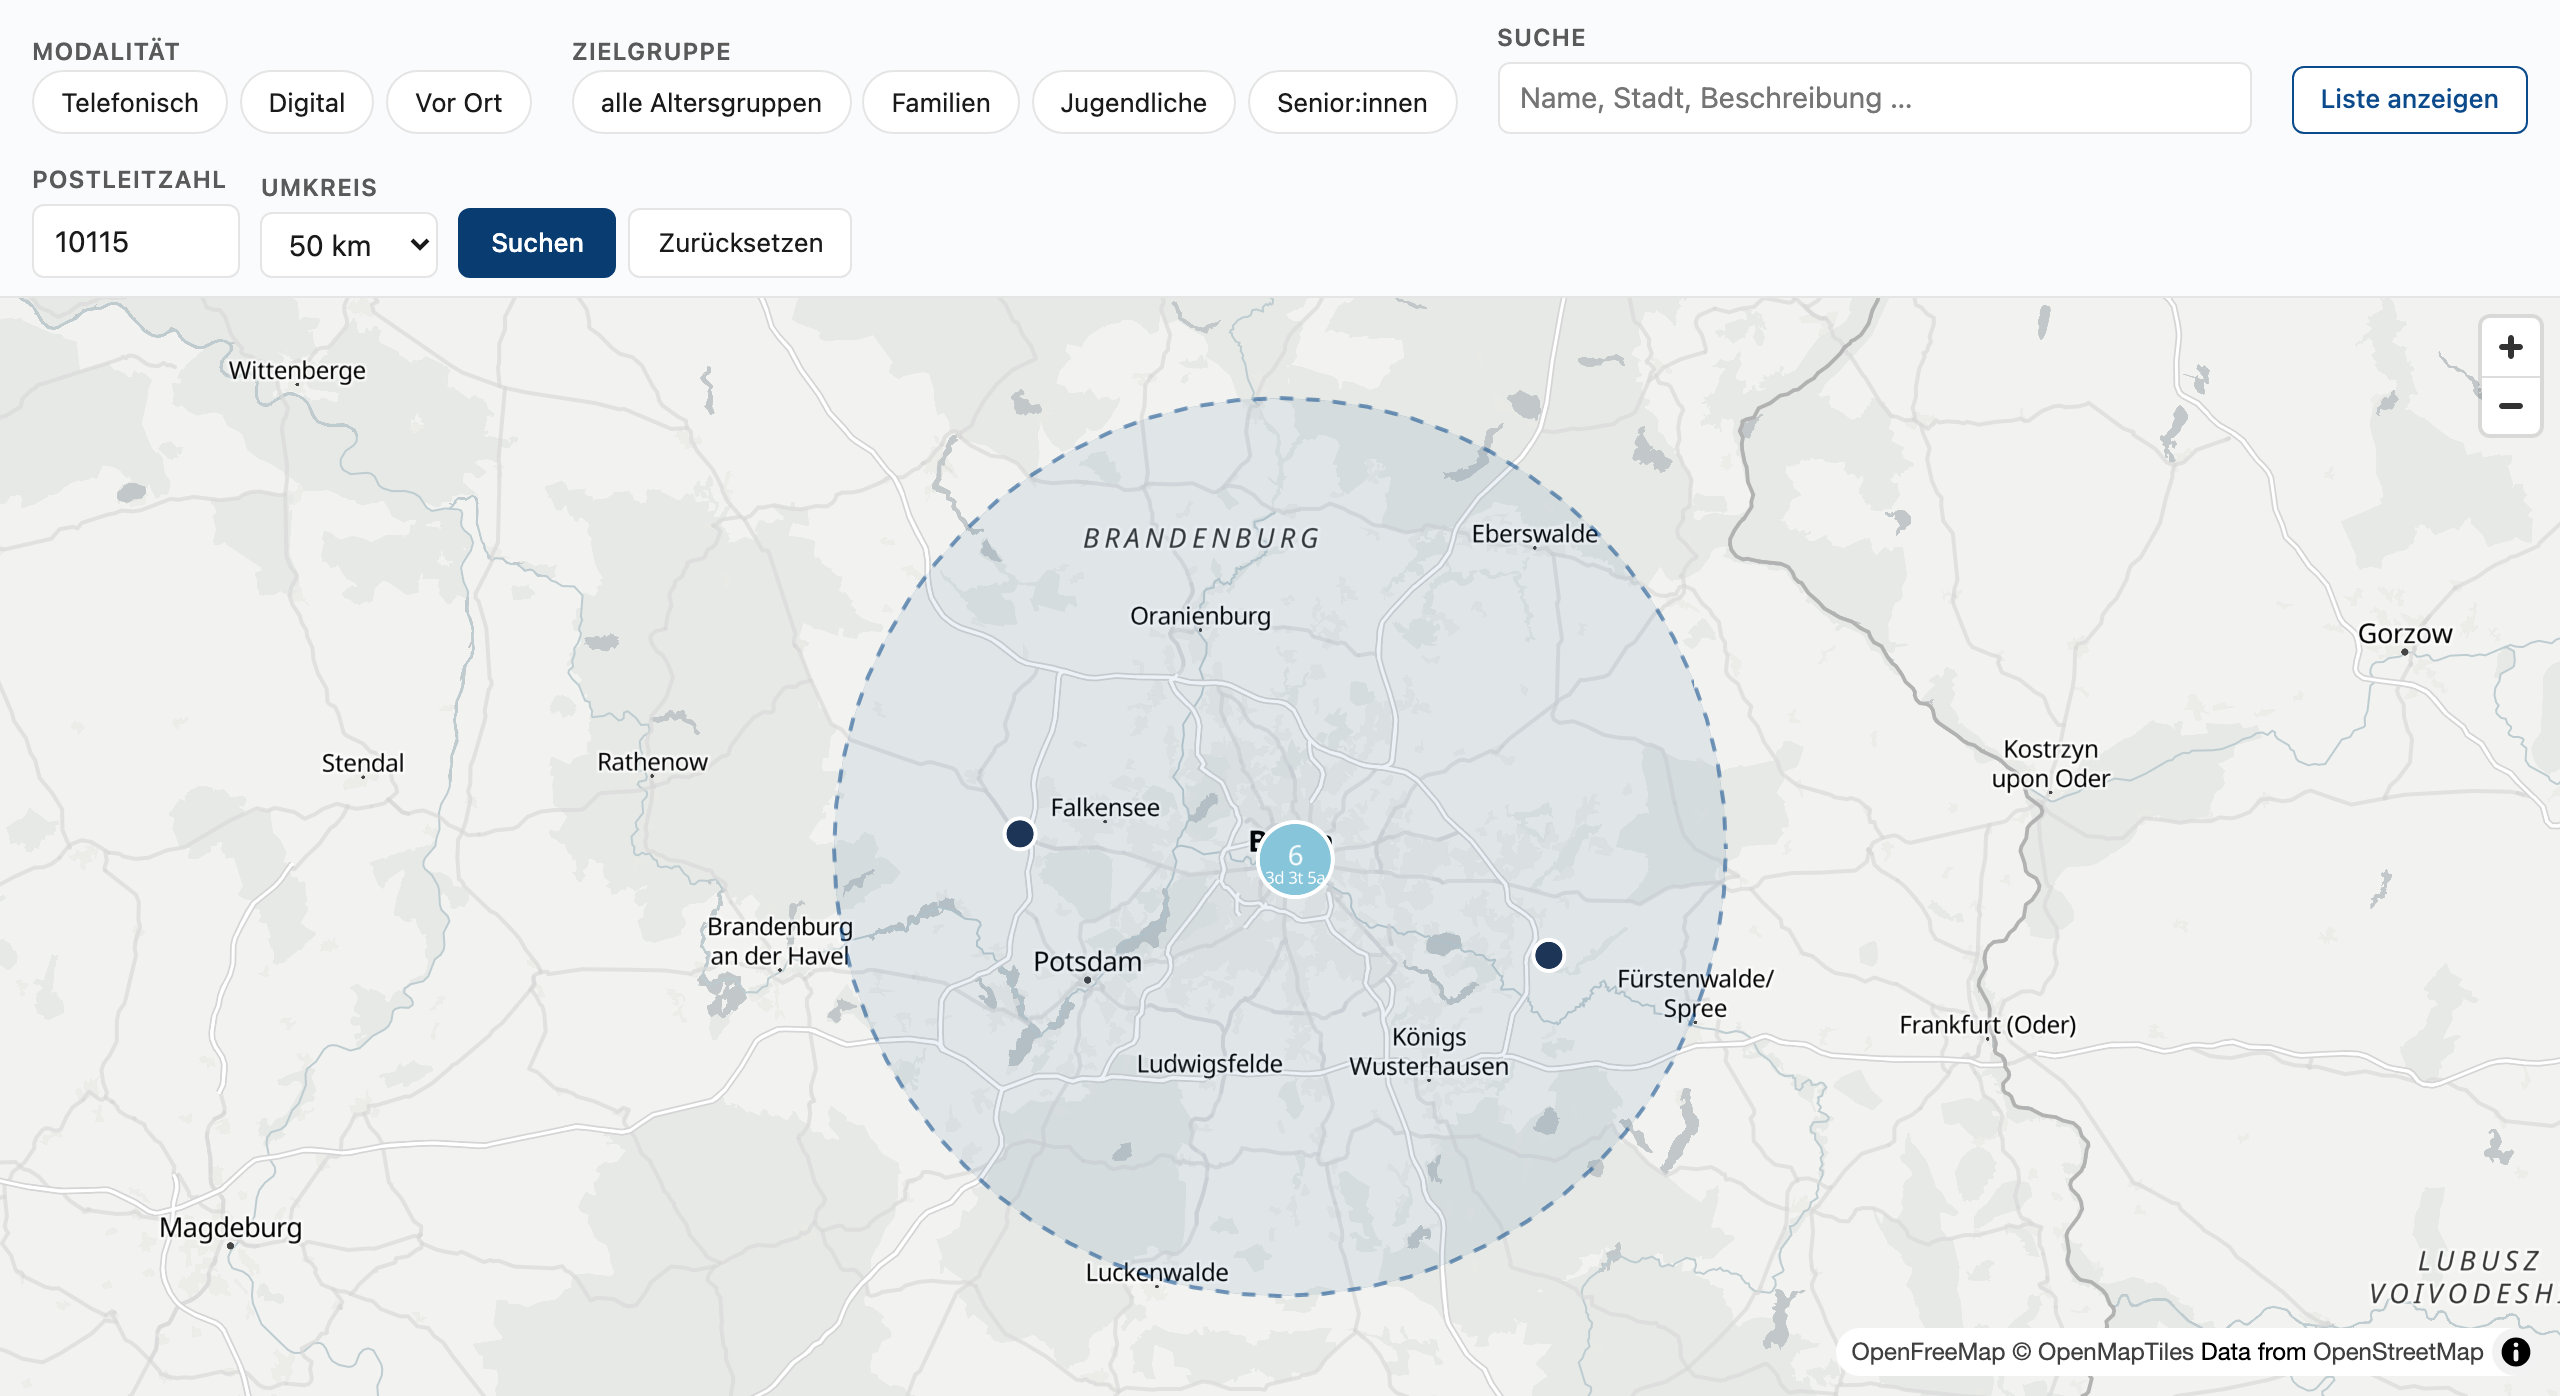2560x1396 pixels.
Task: Select the alle Altersgruppen filter
Action: (x=711, y=102)
